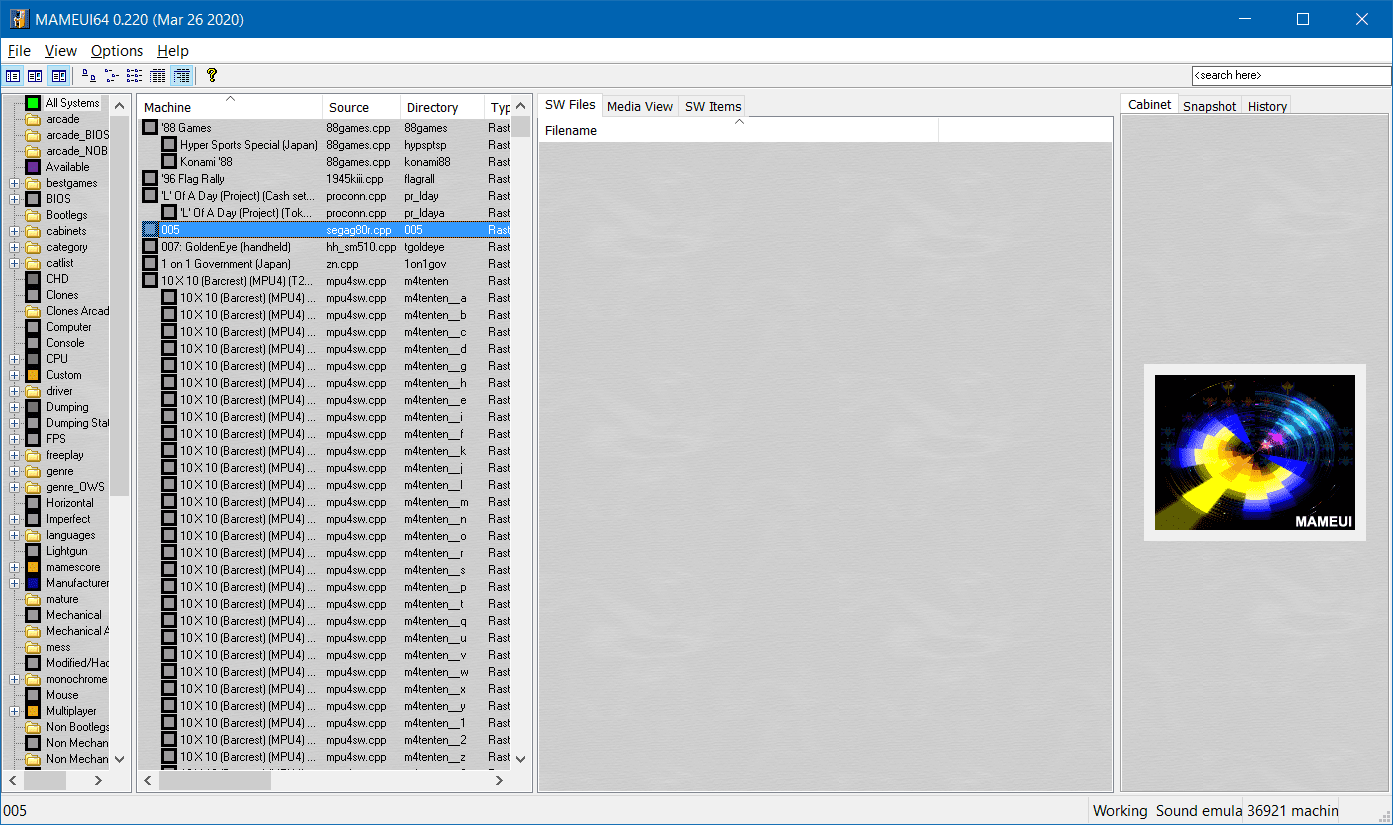This screenshot has height=825, width=1393.
Task: Click the icon beside Konami '88
Action: pos(169,162)
